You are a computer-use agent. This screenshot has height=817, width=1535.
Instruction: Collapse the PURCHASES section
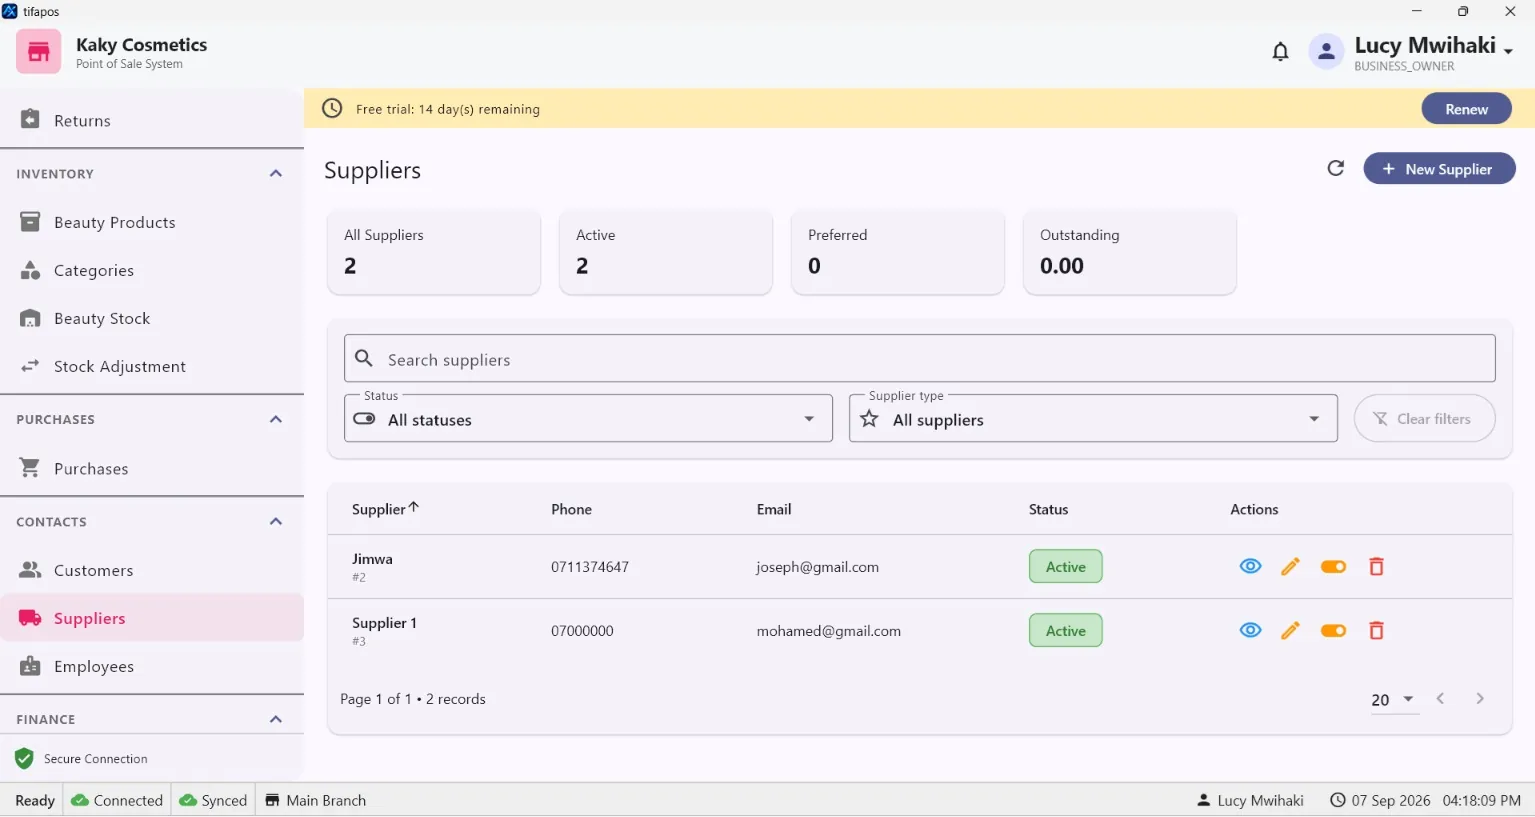[x=276, y=420]
